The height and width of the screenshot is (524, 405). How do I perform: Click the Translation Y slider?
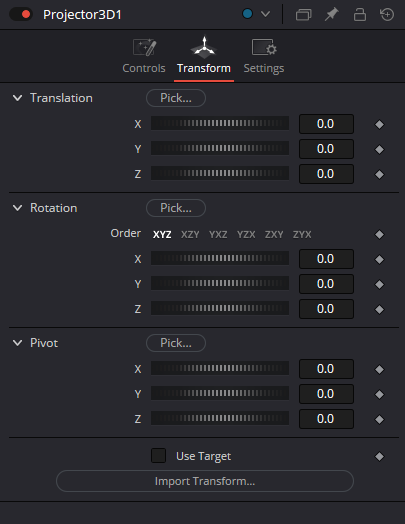[x=220, y=148]
